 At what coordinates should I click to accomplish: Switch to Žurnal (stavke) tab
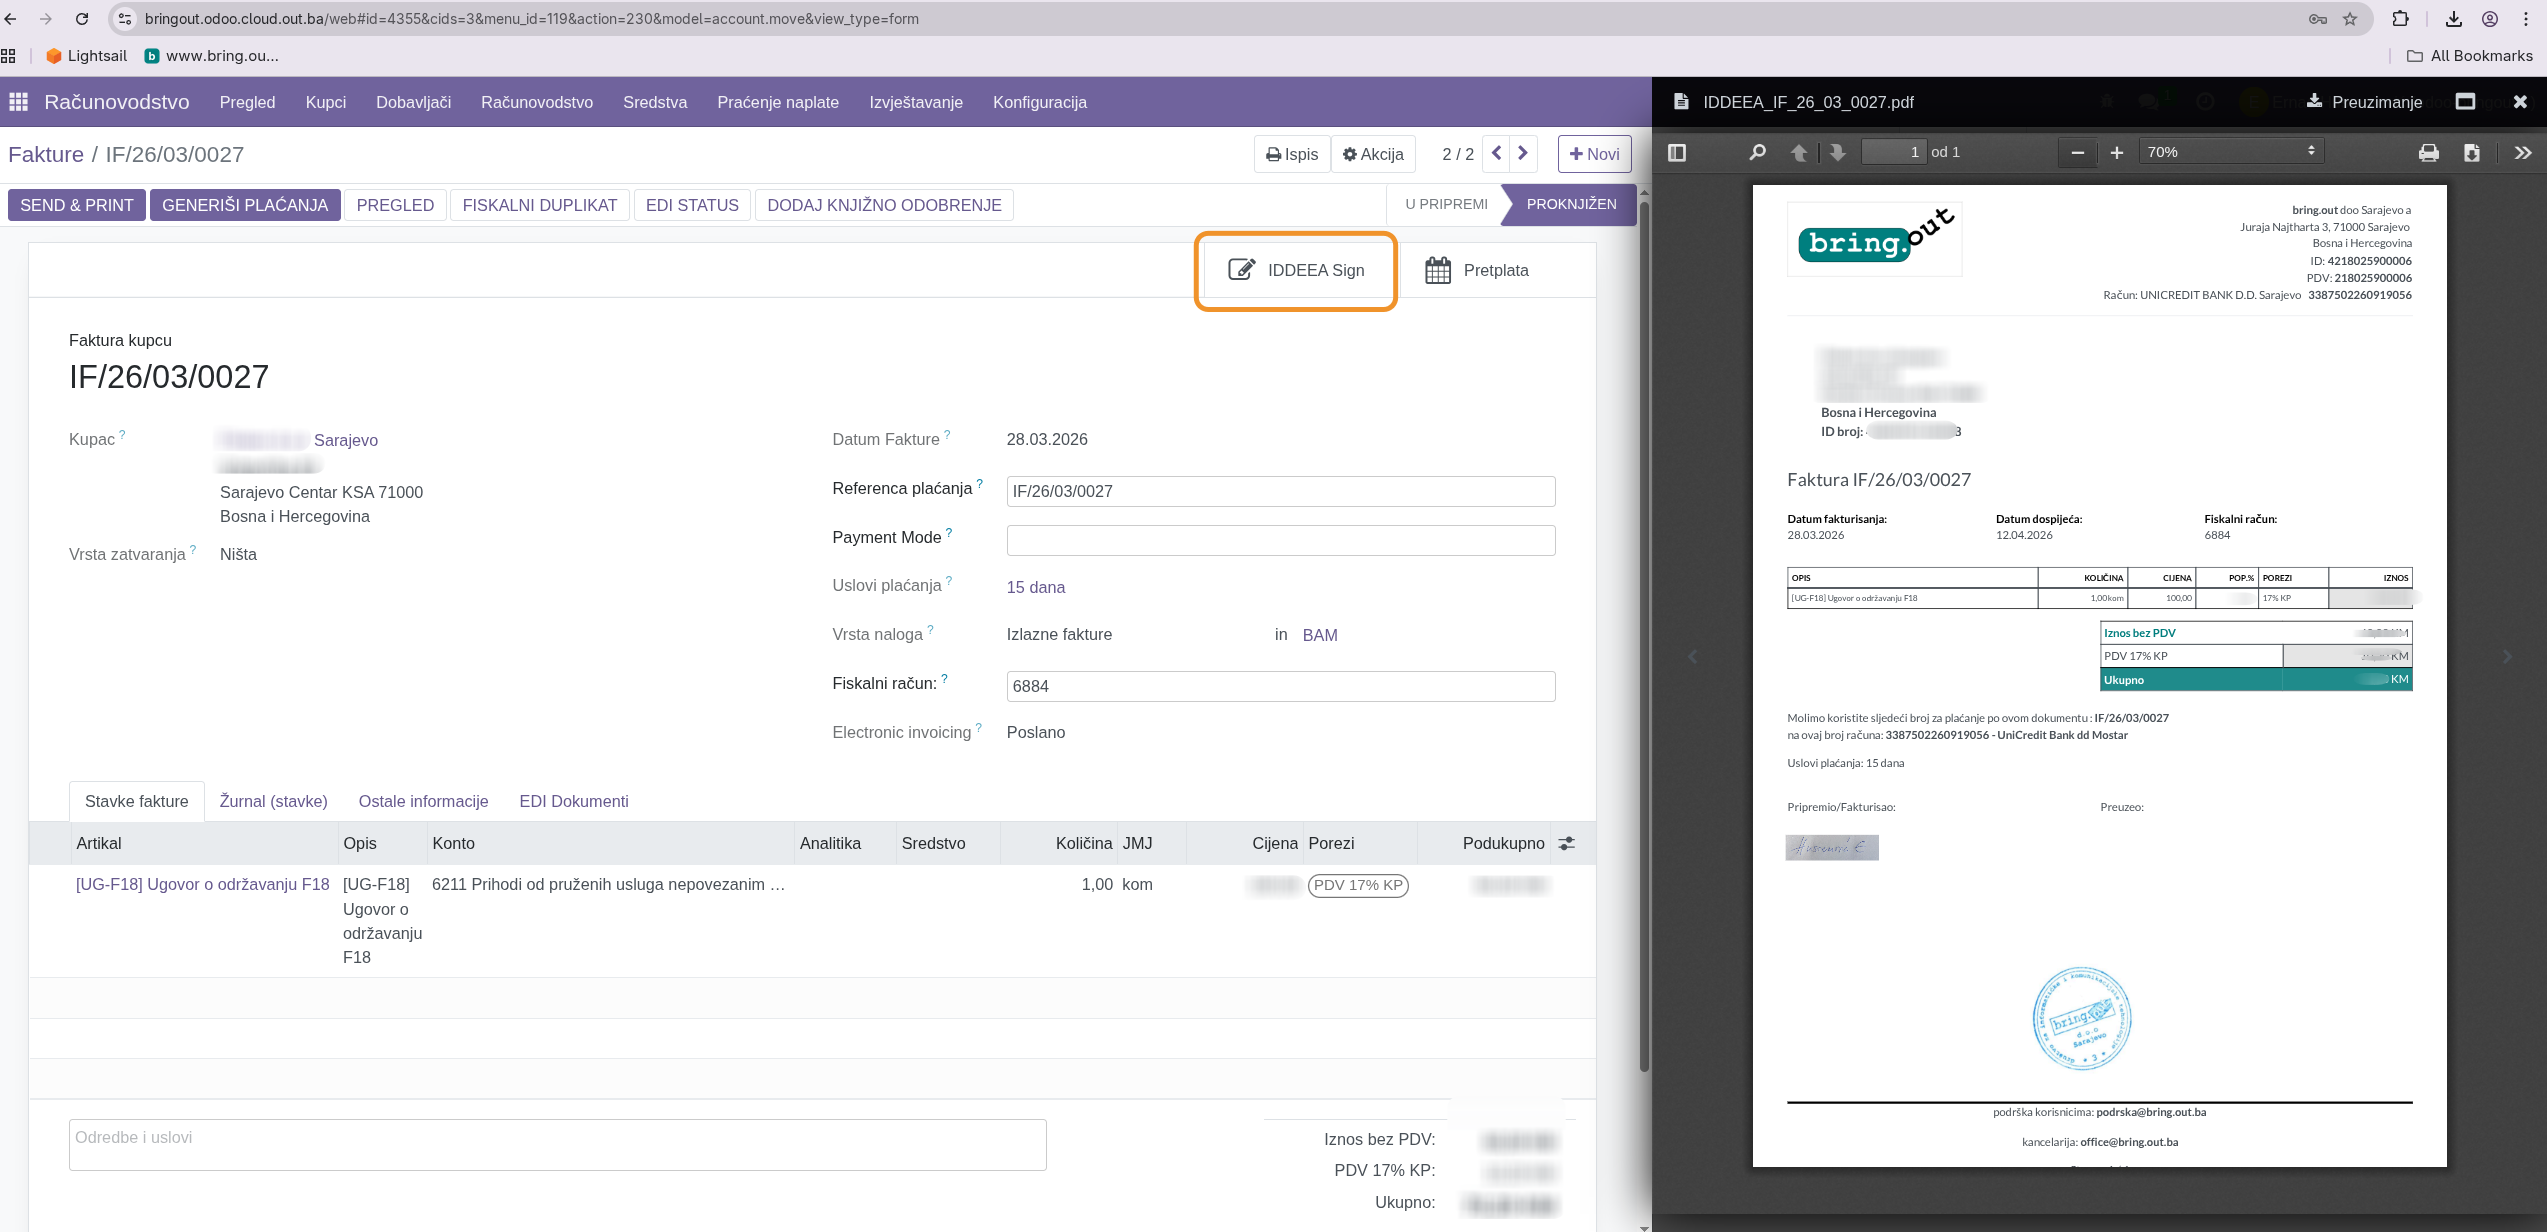click(273, 801)
